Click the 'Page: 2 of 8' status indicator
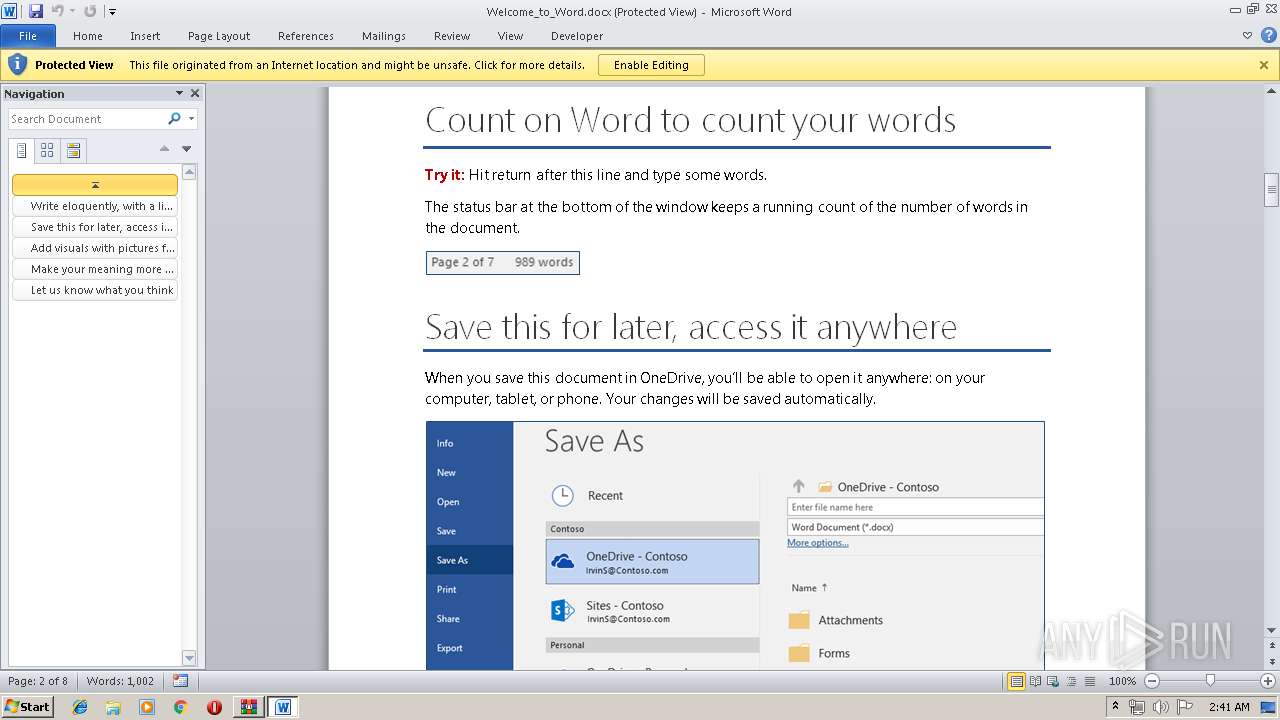This screenshot has width=1280, height=720. click(38, 681)
